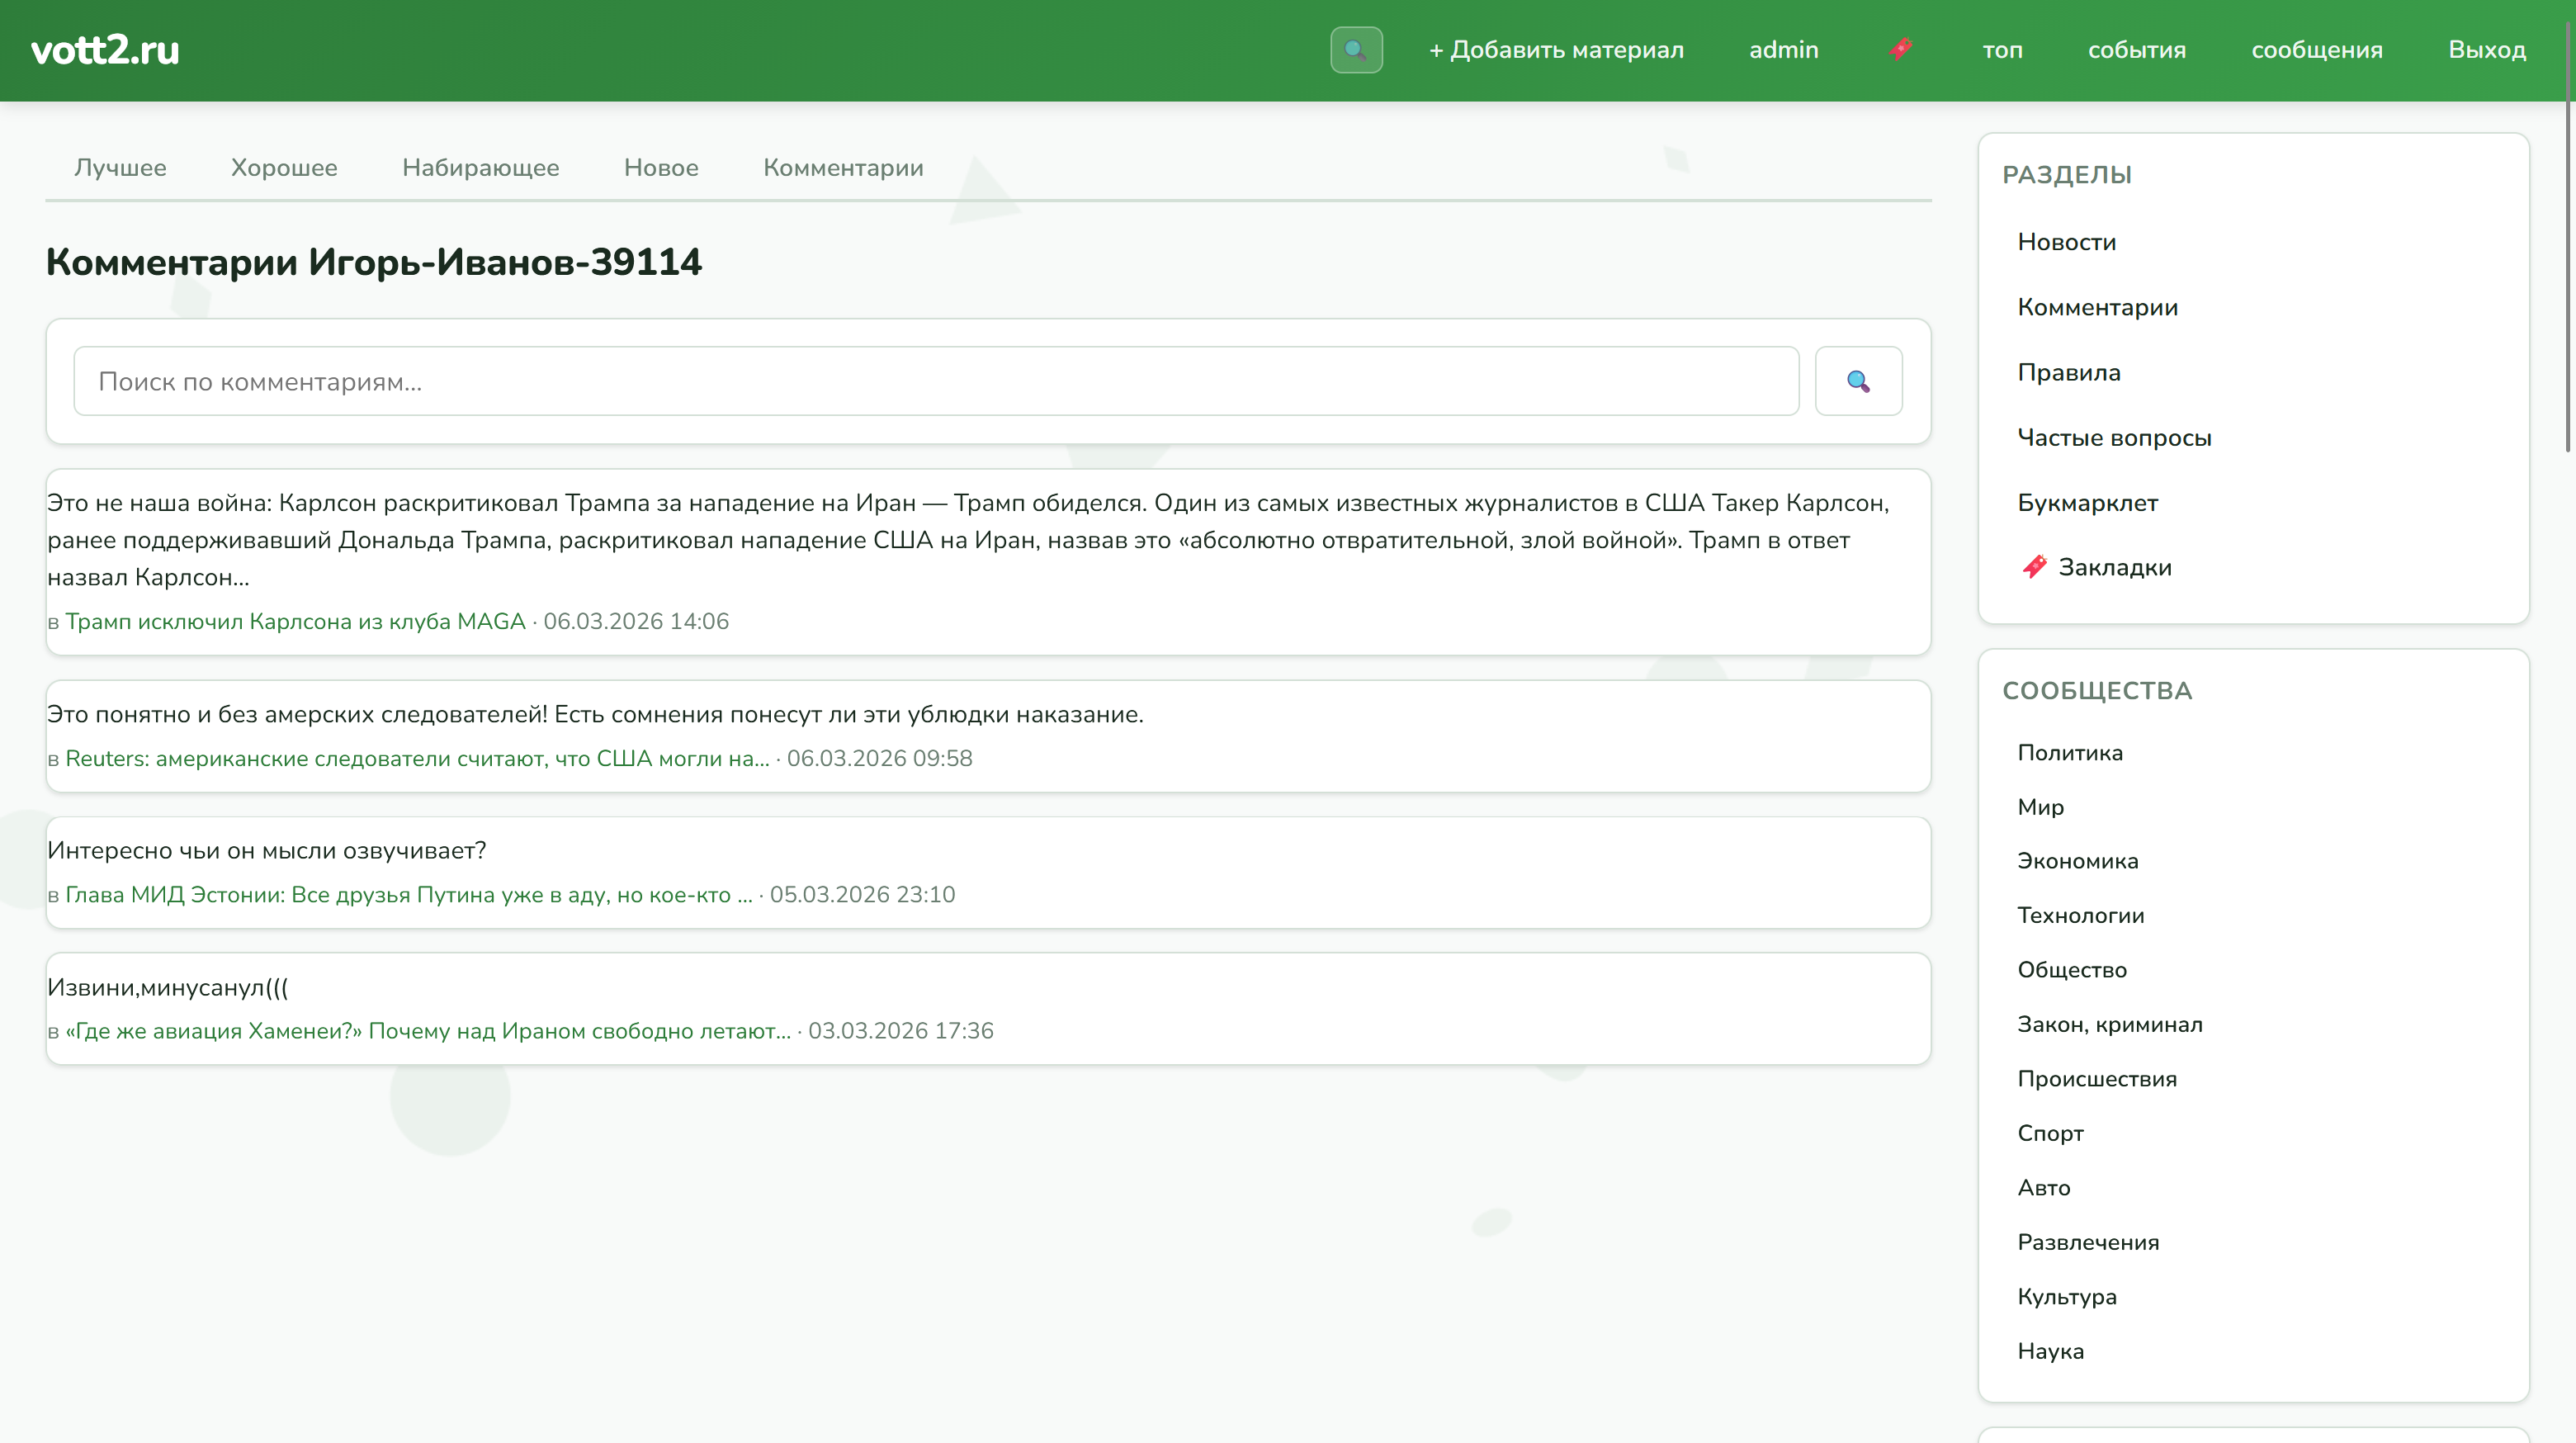The height and width of the screenshot is (1443, 2576).
Task: Open Трамп исключил Карлсона из клуба MAGA link
Action: click(x=295, y=622)
